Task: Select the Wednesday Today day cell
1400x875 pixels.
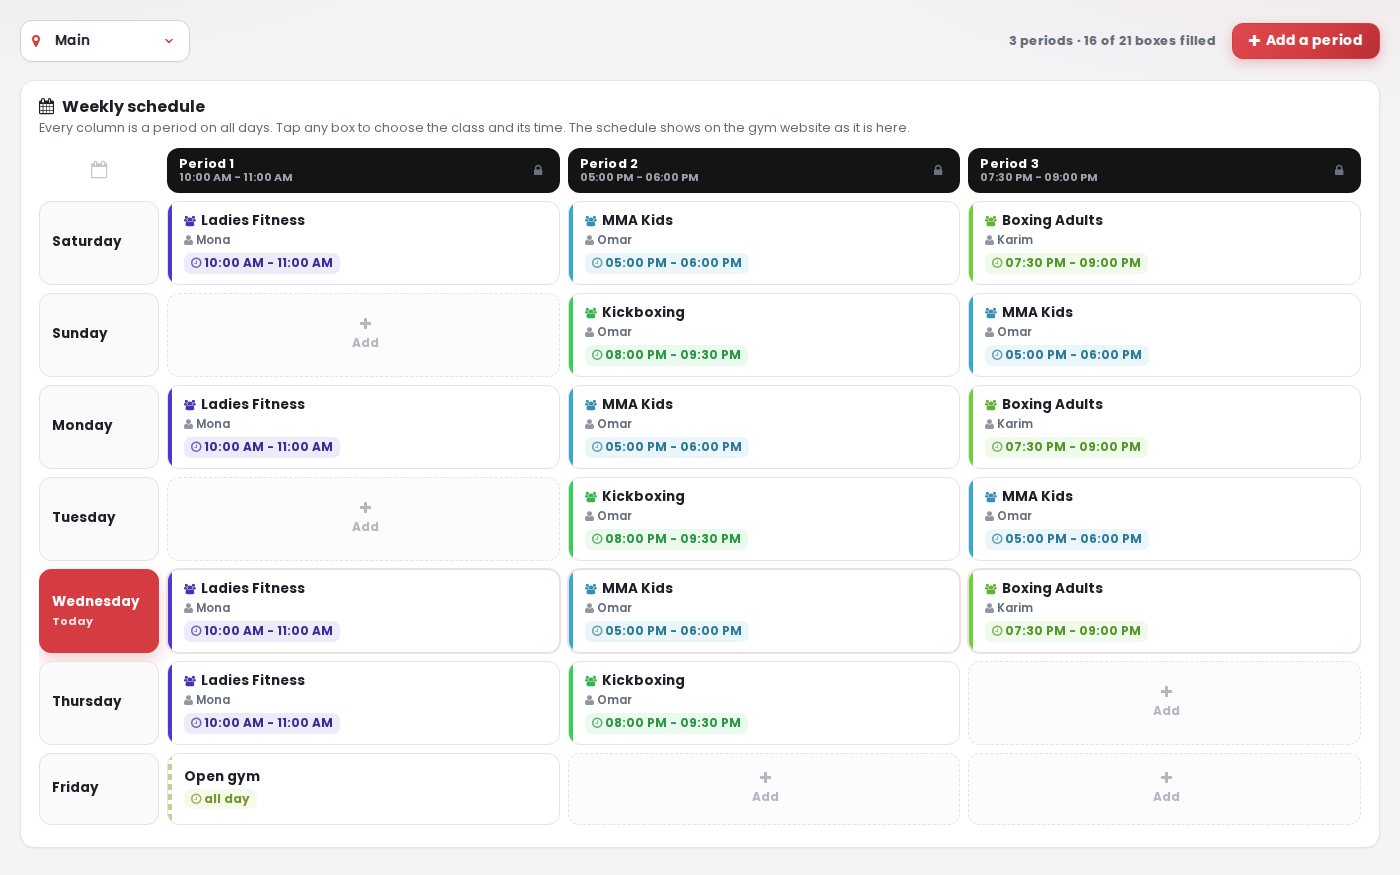Action: coord(99,611)
